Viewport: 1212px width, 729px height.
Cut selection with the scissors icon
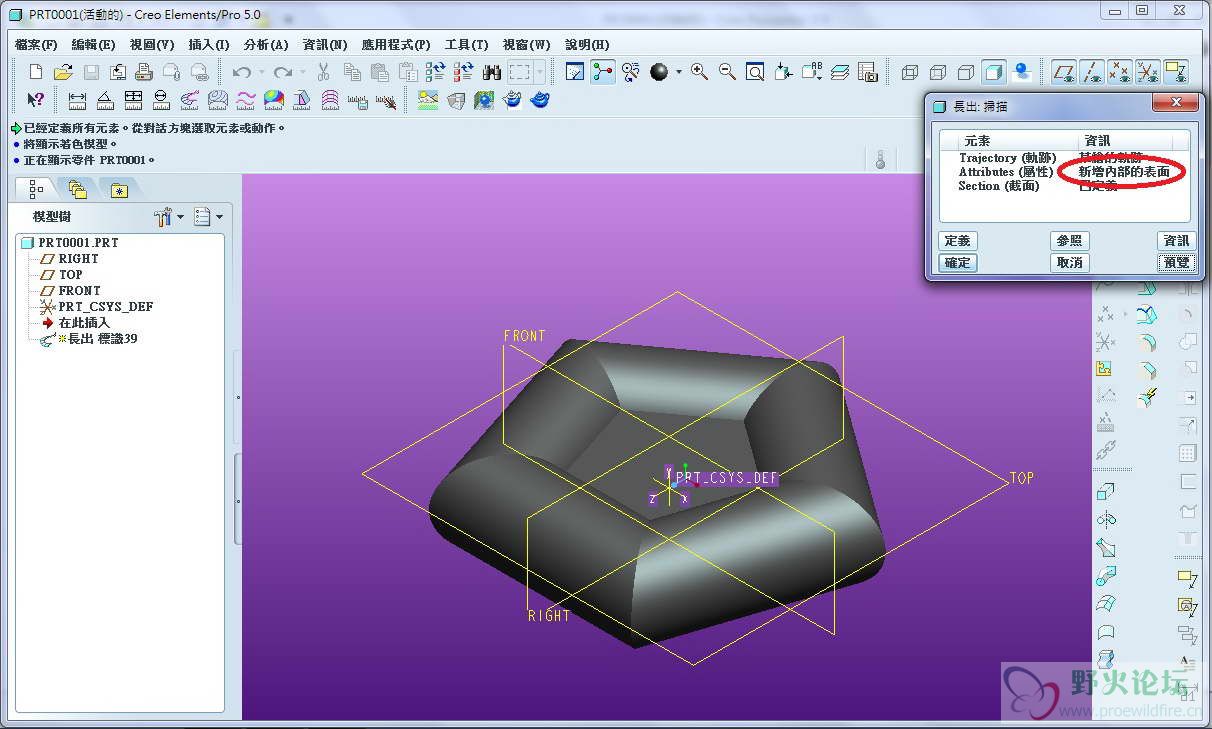click(x=324, y=72)
